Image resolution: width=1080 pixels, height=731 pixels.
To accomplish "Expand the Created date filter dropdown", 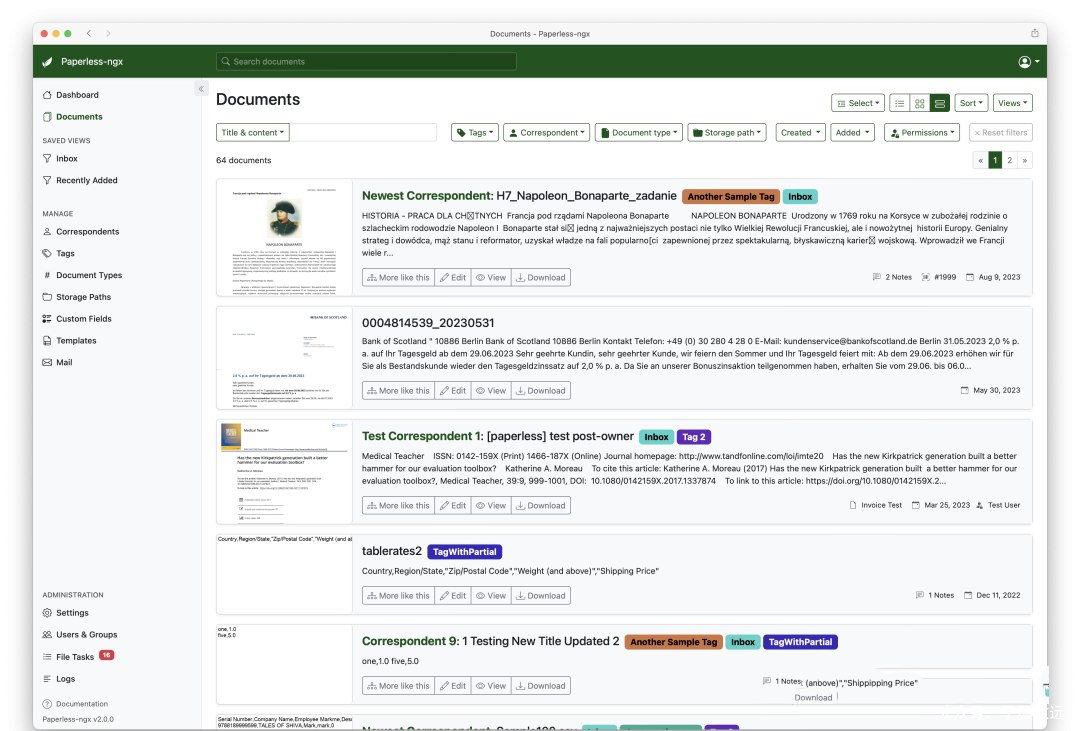I will pos(800,132).
